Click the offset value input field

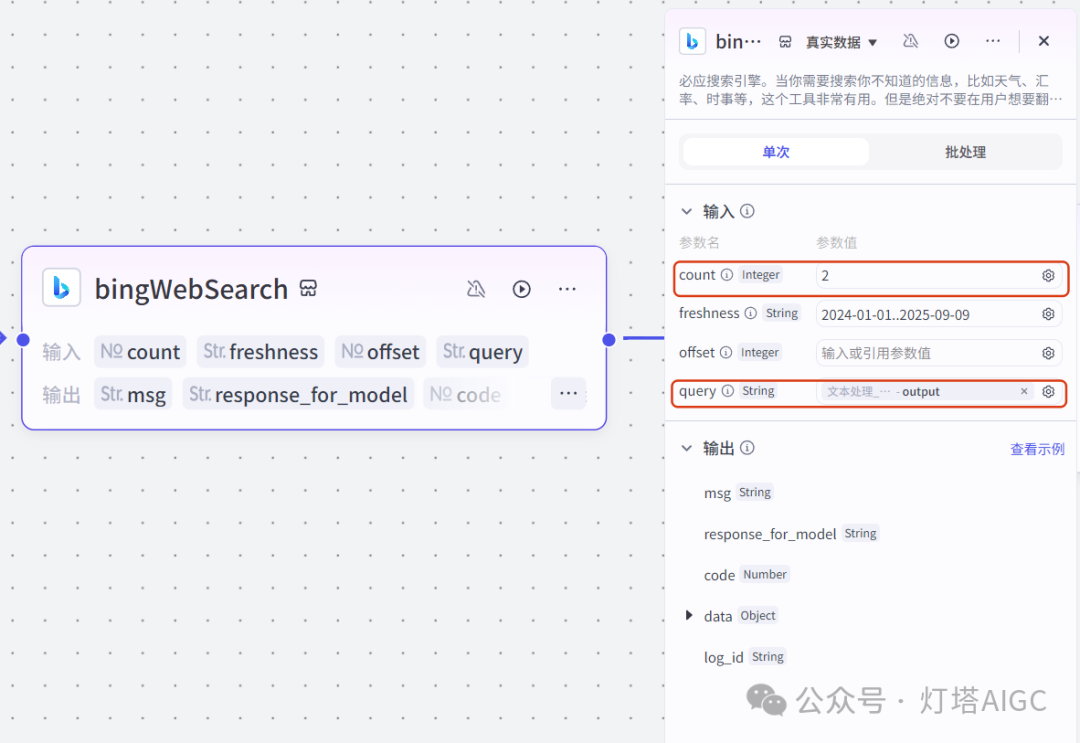927,353
